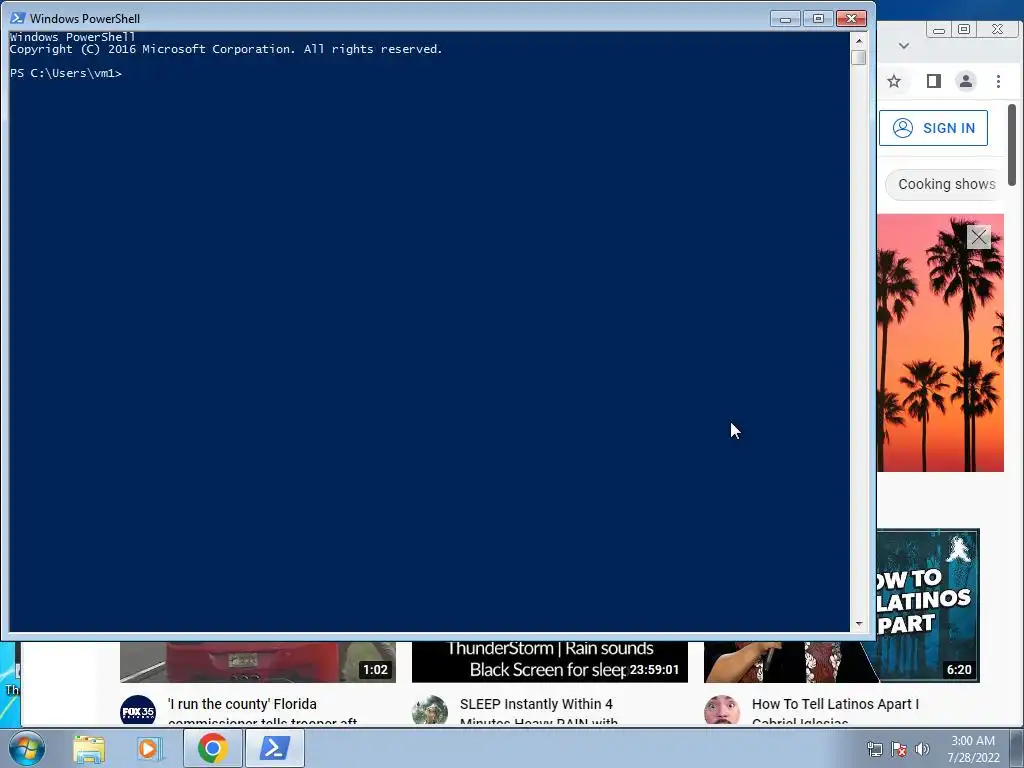Open volume speaker tray icon
The height and width of the screenshot is (768, 1024).
click(922, 749)
